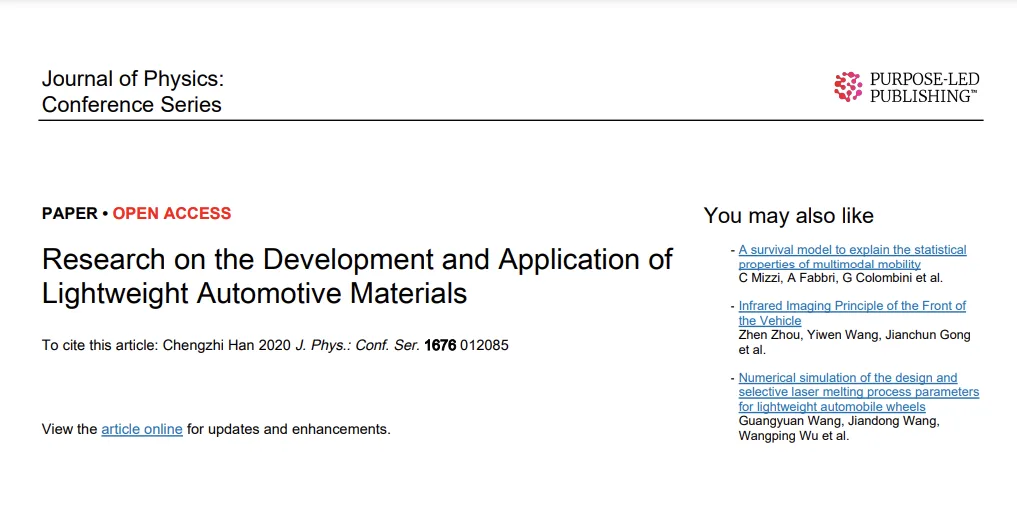Open 'Numerical simulation of the design' article link
Image resolution: width=1017 pixels, height=532 pixels.
tap(859, 392)
